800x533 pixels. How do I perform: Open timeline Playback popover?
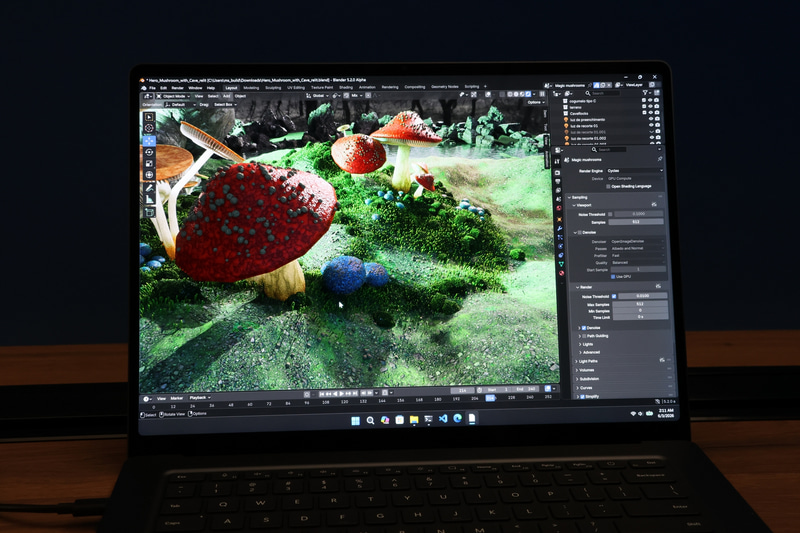click(x=199, y=398)
